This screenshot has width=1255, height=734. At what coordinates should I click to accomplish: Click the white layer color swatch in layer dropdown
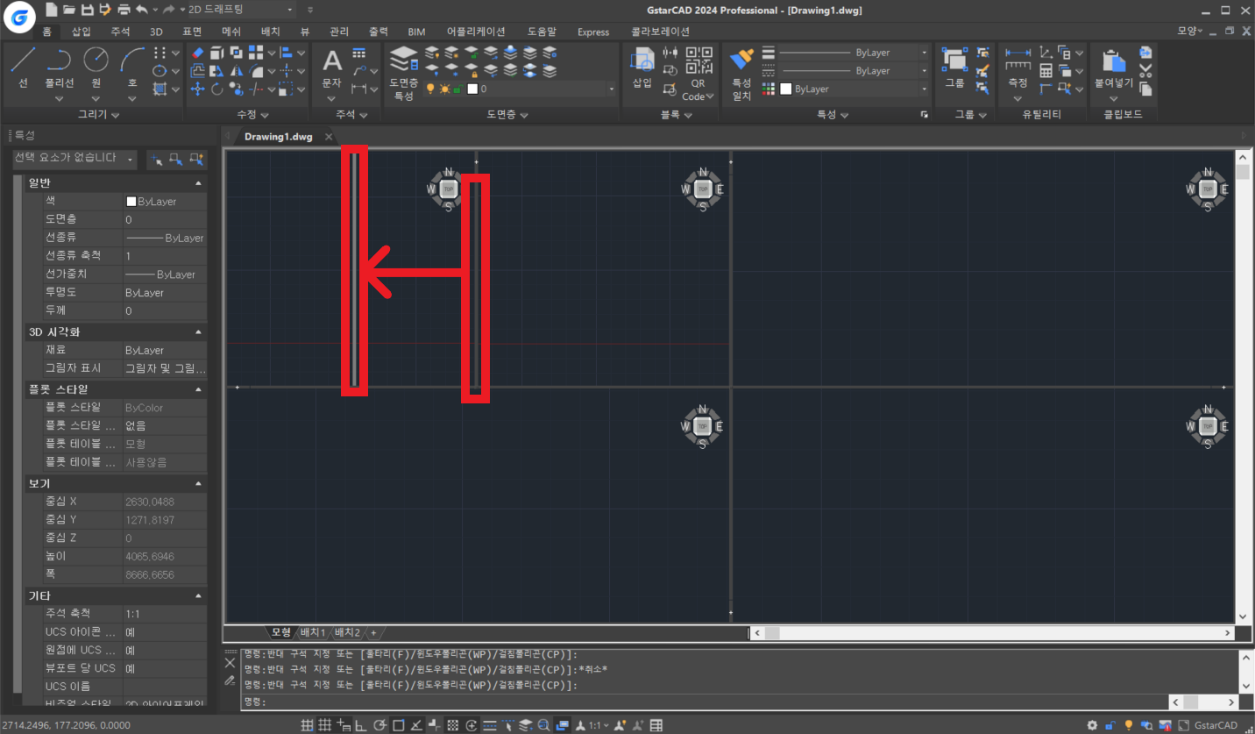point(472,89)
